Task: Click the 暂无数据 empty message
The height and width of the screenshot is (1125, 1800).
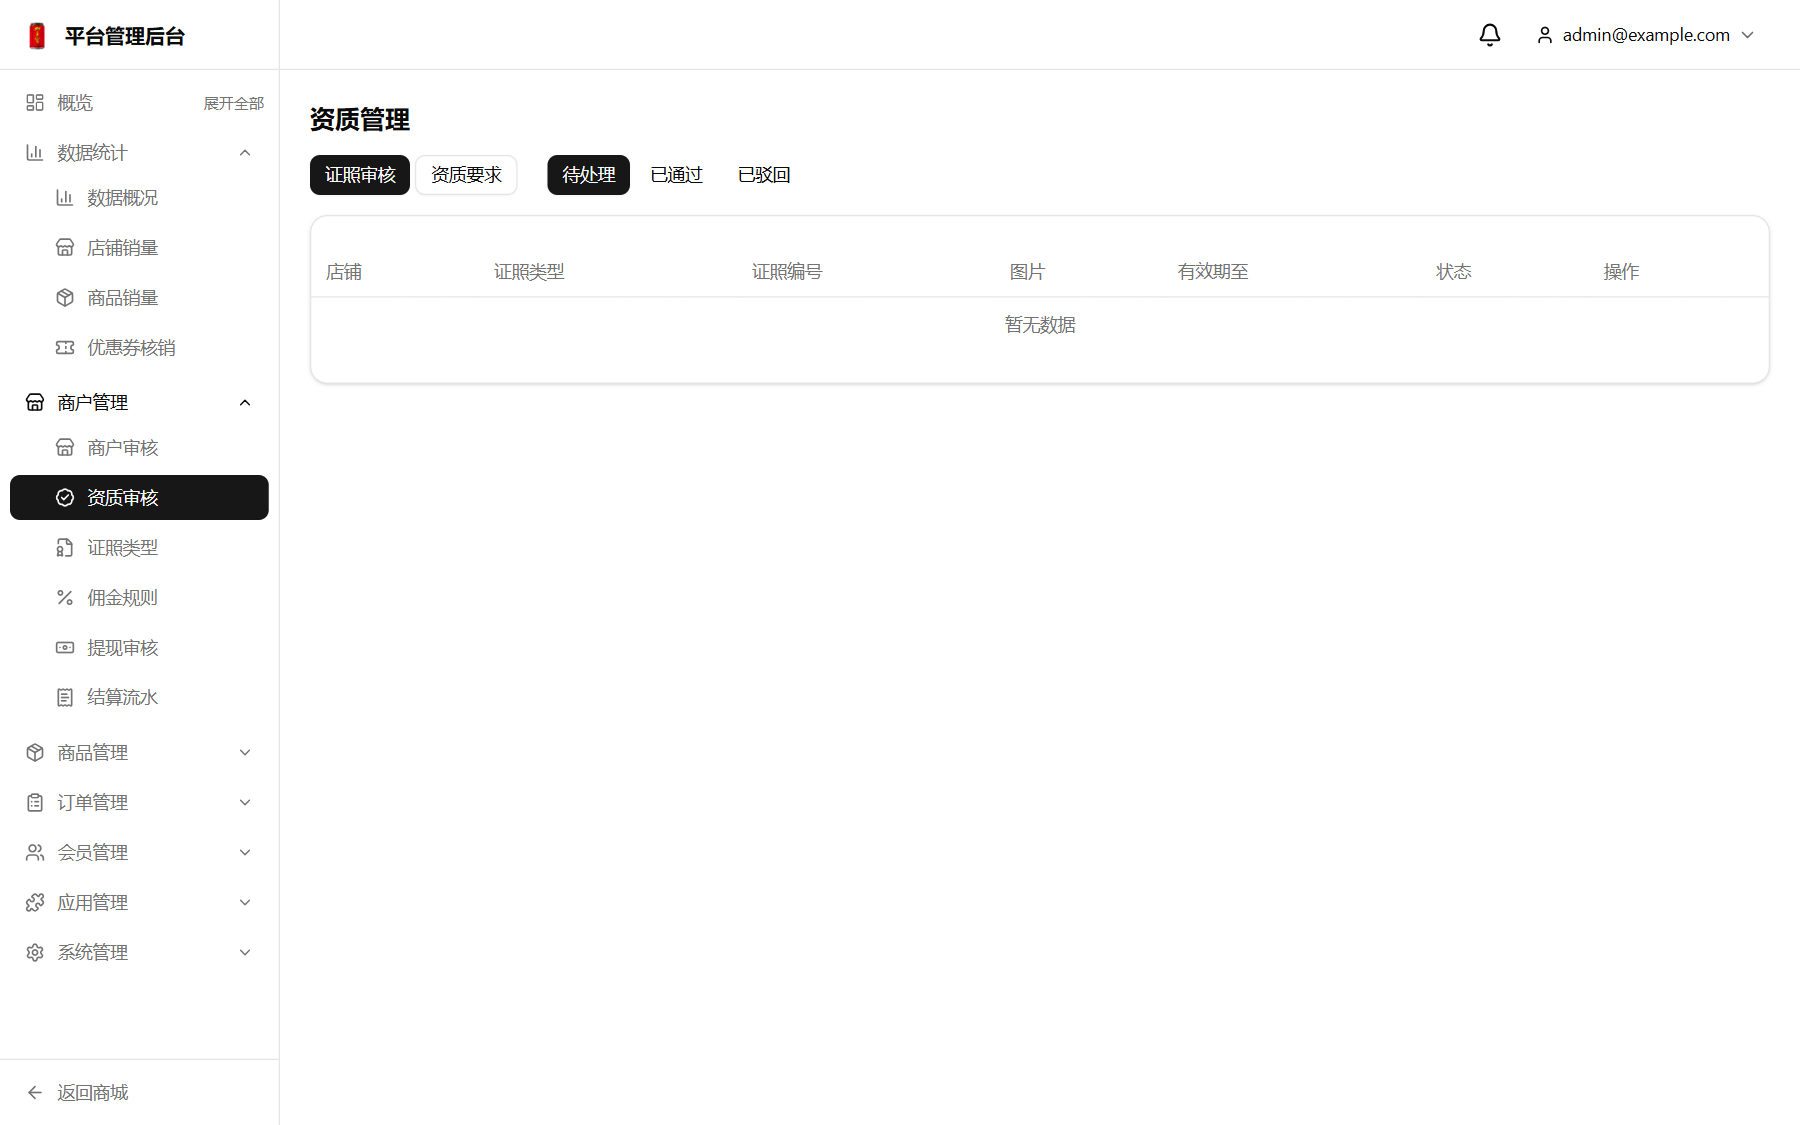Action: point(1040,324)
